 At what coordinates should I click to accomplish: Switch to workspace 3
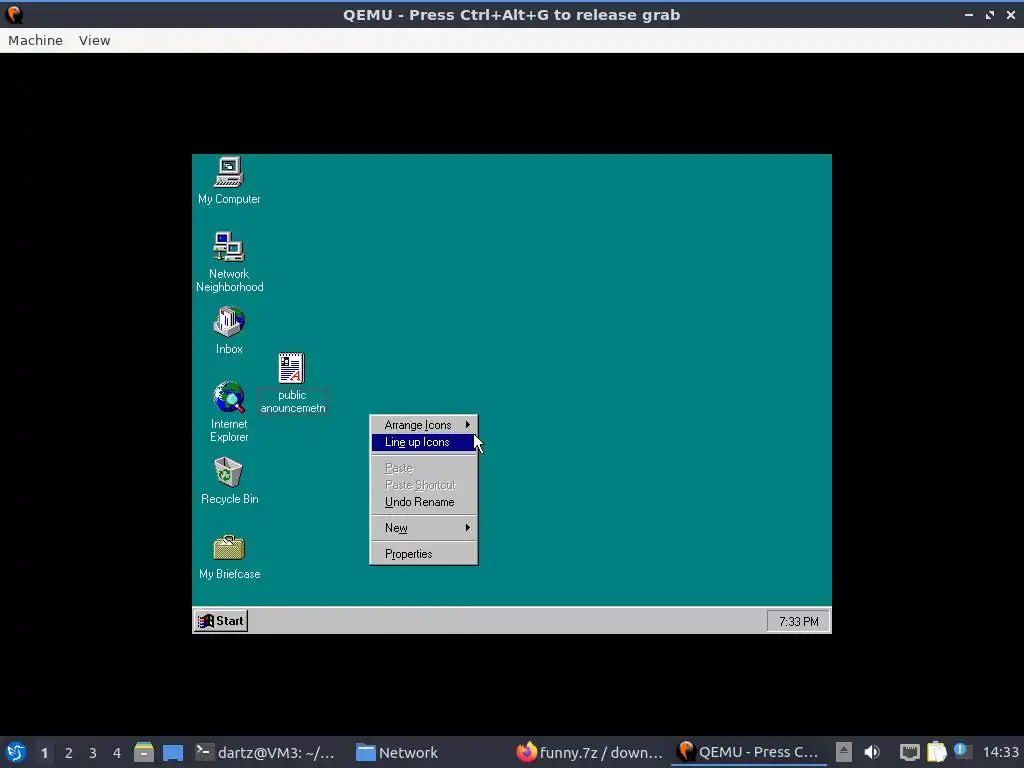tap(93, 753)
